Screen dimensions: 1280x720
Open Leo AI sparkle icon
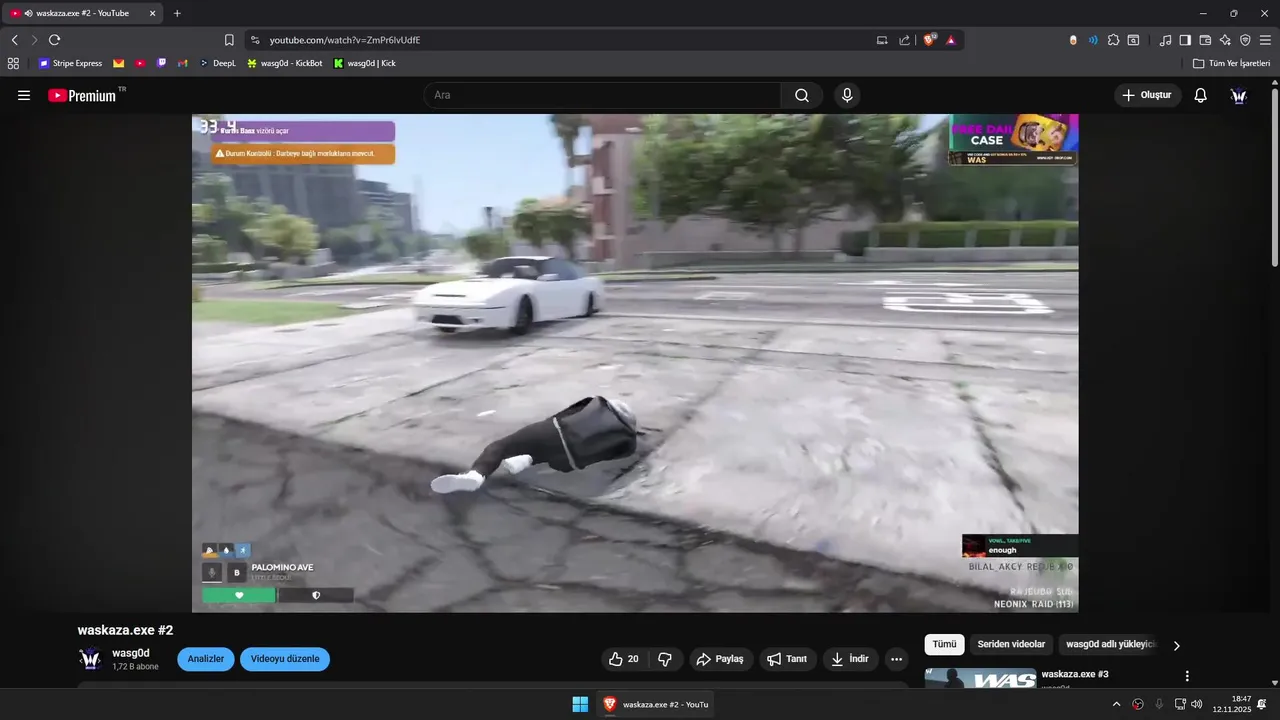(1225, 40)
